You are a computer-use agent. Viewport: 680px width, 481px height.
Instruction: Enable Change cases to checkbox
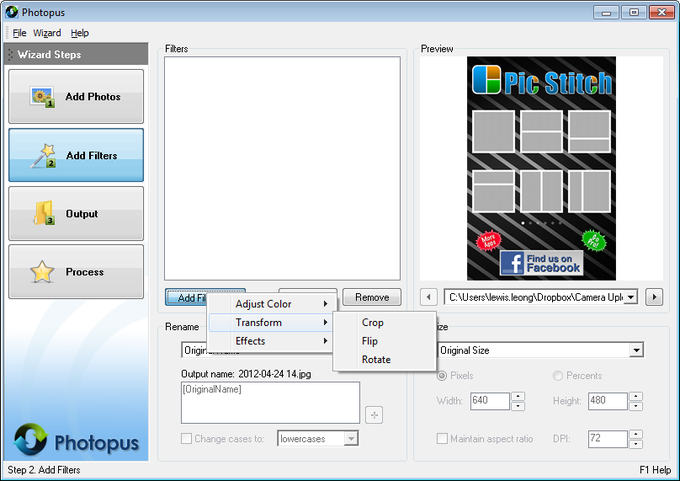tap(186, 438)
